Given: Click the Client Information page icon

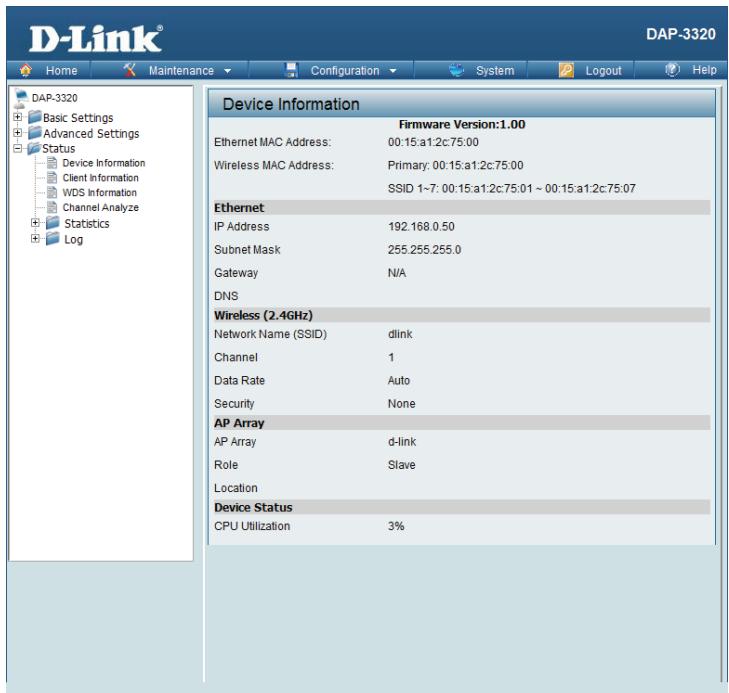Looking at the screenshot, I should (52, 178).
